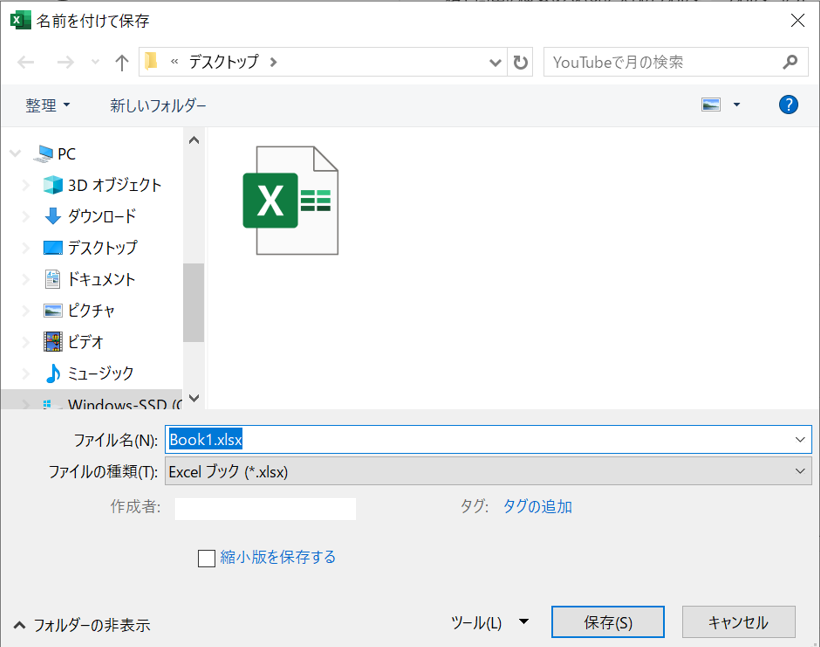The height and width of the screenshot is (647, 820).
Task: Click the フォルダーの非表示 button
Action: [82, 625]
